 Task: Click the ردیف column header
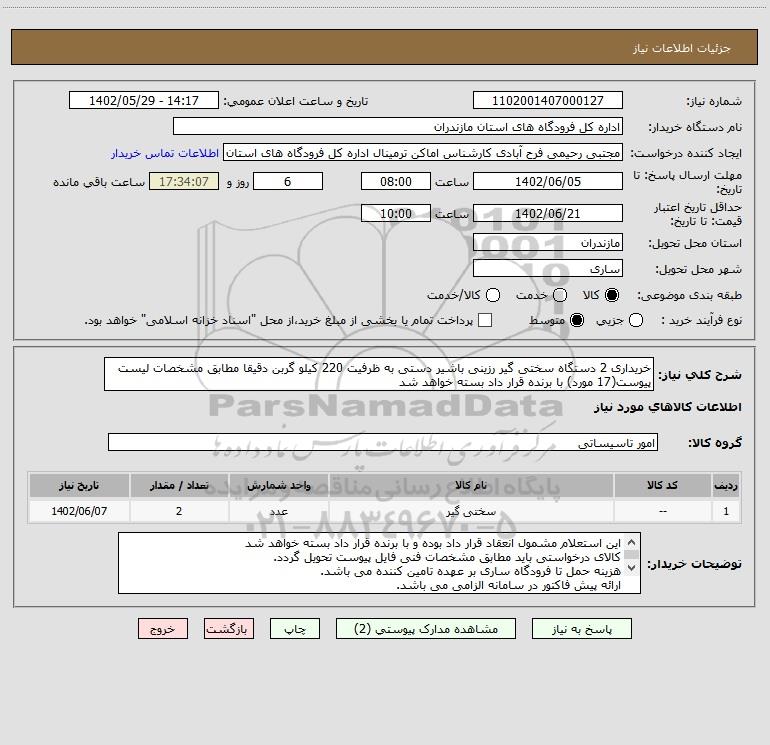click(x=726, y=485)
